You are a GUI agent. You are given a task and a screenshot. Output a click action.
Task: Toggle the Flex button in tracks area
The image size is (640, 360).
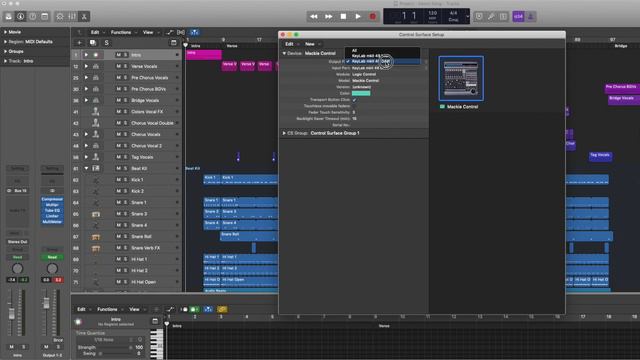(x=181, y=32)
